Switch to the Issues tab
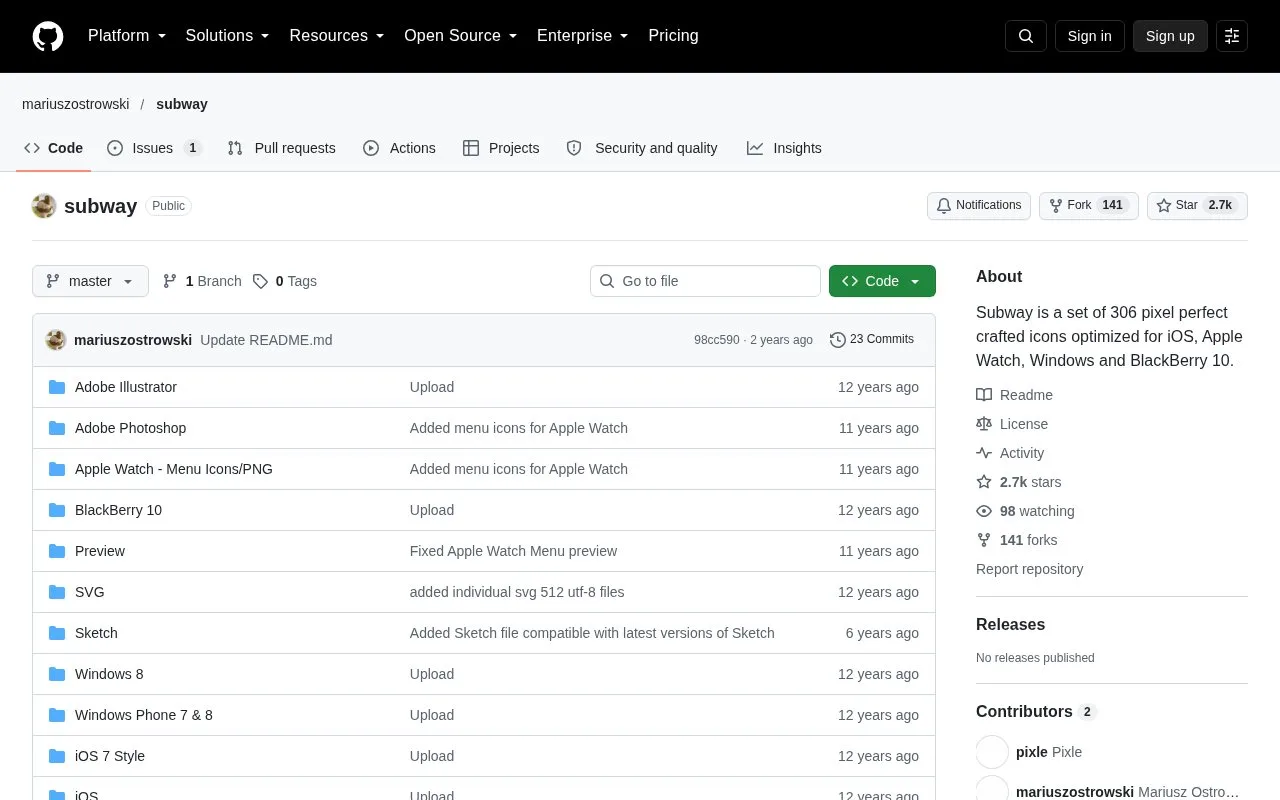The height and width of the screenshot is (800, 1280). (x=155, y=148)
